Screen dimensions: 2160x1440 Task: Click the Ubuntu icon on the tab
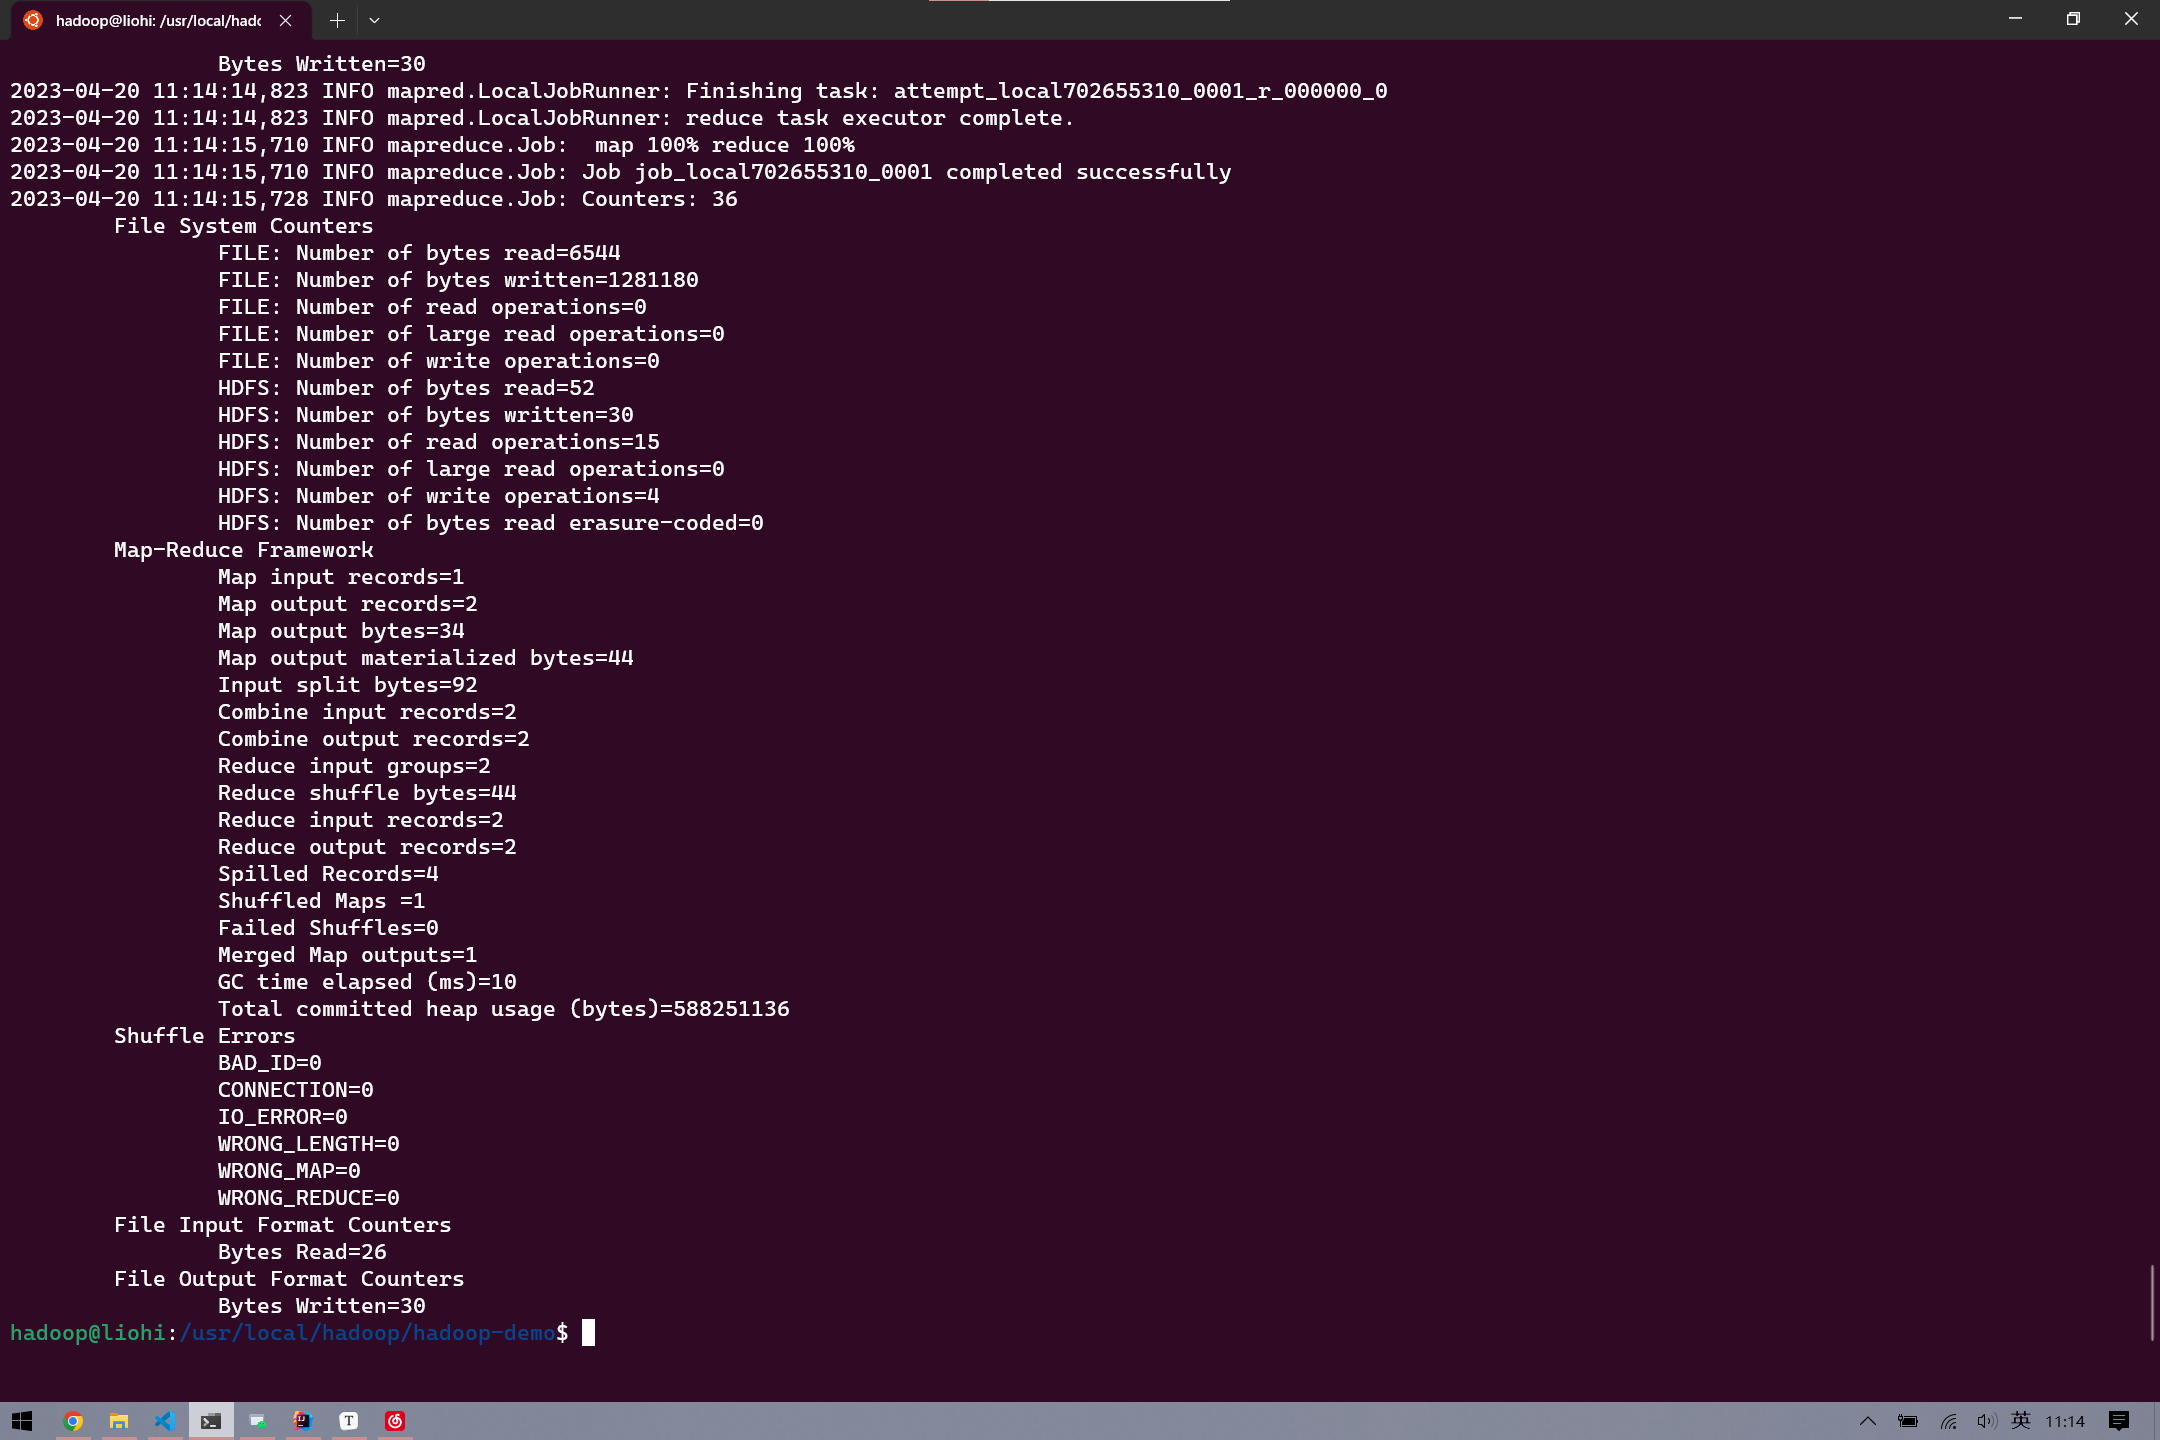point(33,20)
